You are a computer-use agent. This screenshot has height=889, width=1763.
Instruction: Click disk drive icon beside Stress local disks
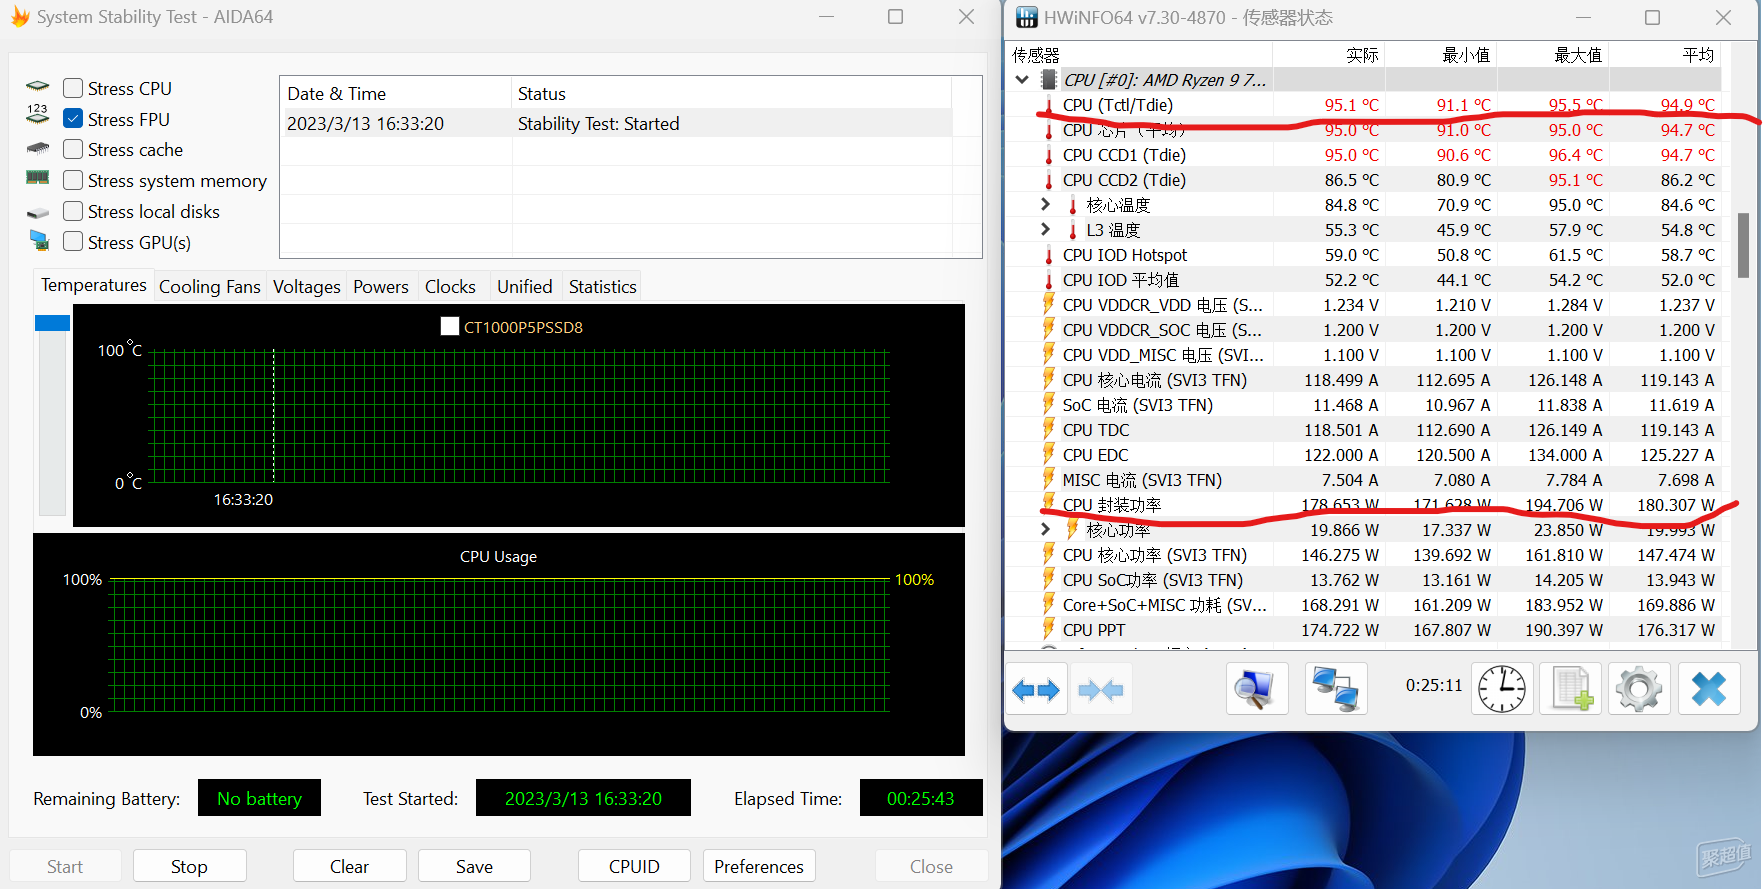coord(38,213)
